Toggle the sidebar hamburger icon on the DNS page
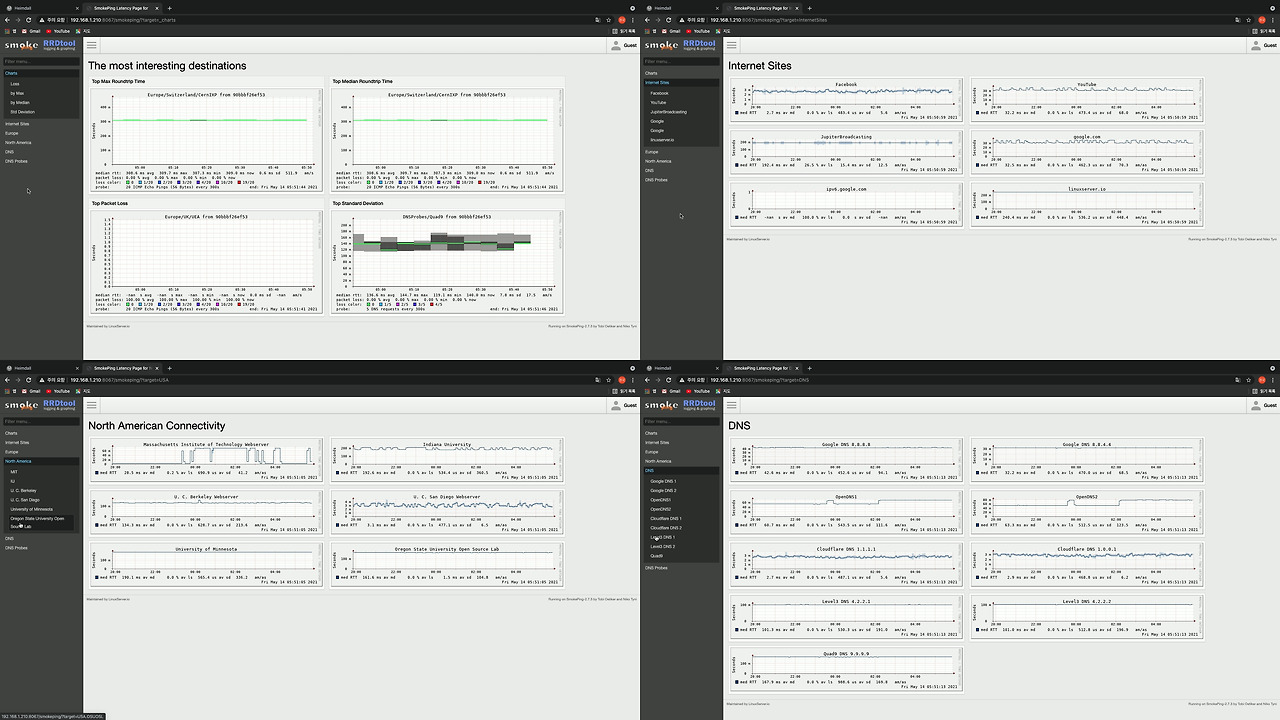 click(x=732, y=405)
